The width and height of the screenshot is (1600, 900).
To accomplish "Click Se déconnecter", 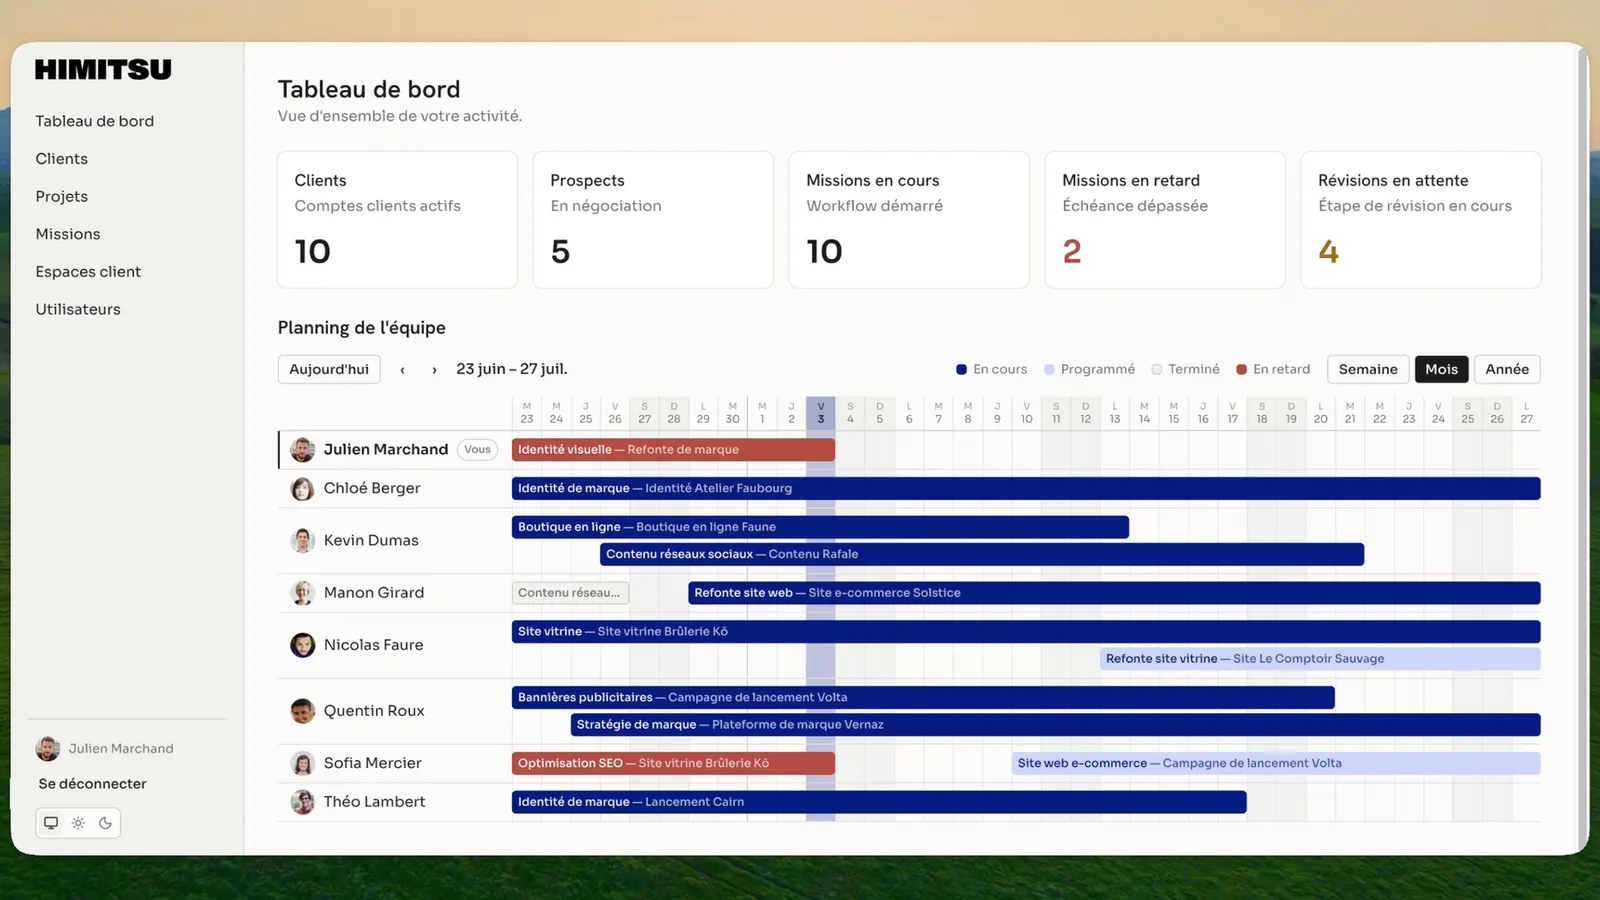I will [x=92, y=784].
